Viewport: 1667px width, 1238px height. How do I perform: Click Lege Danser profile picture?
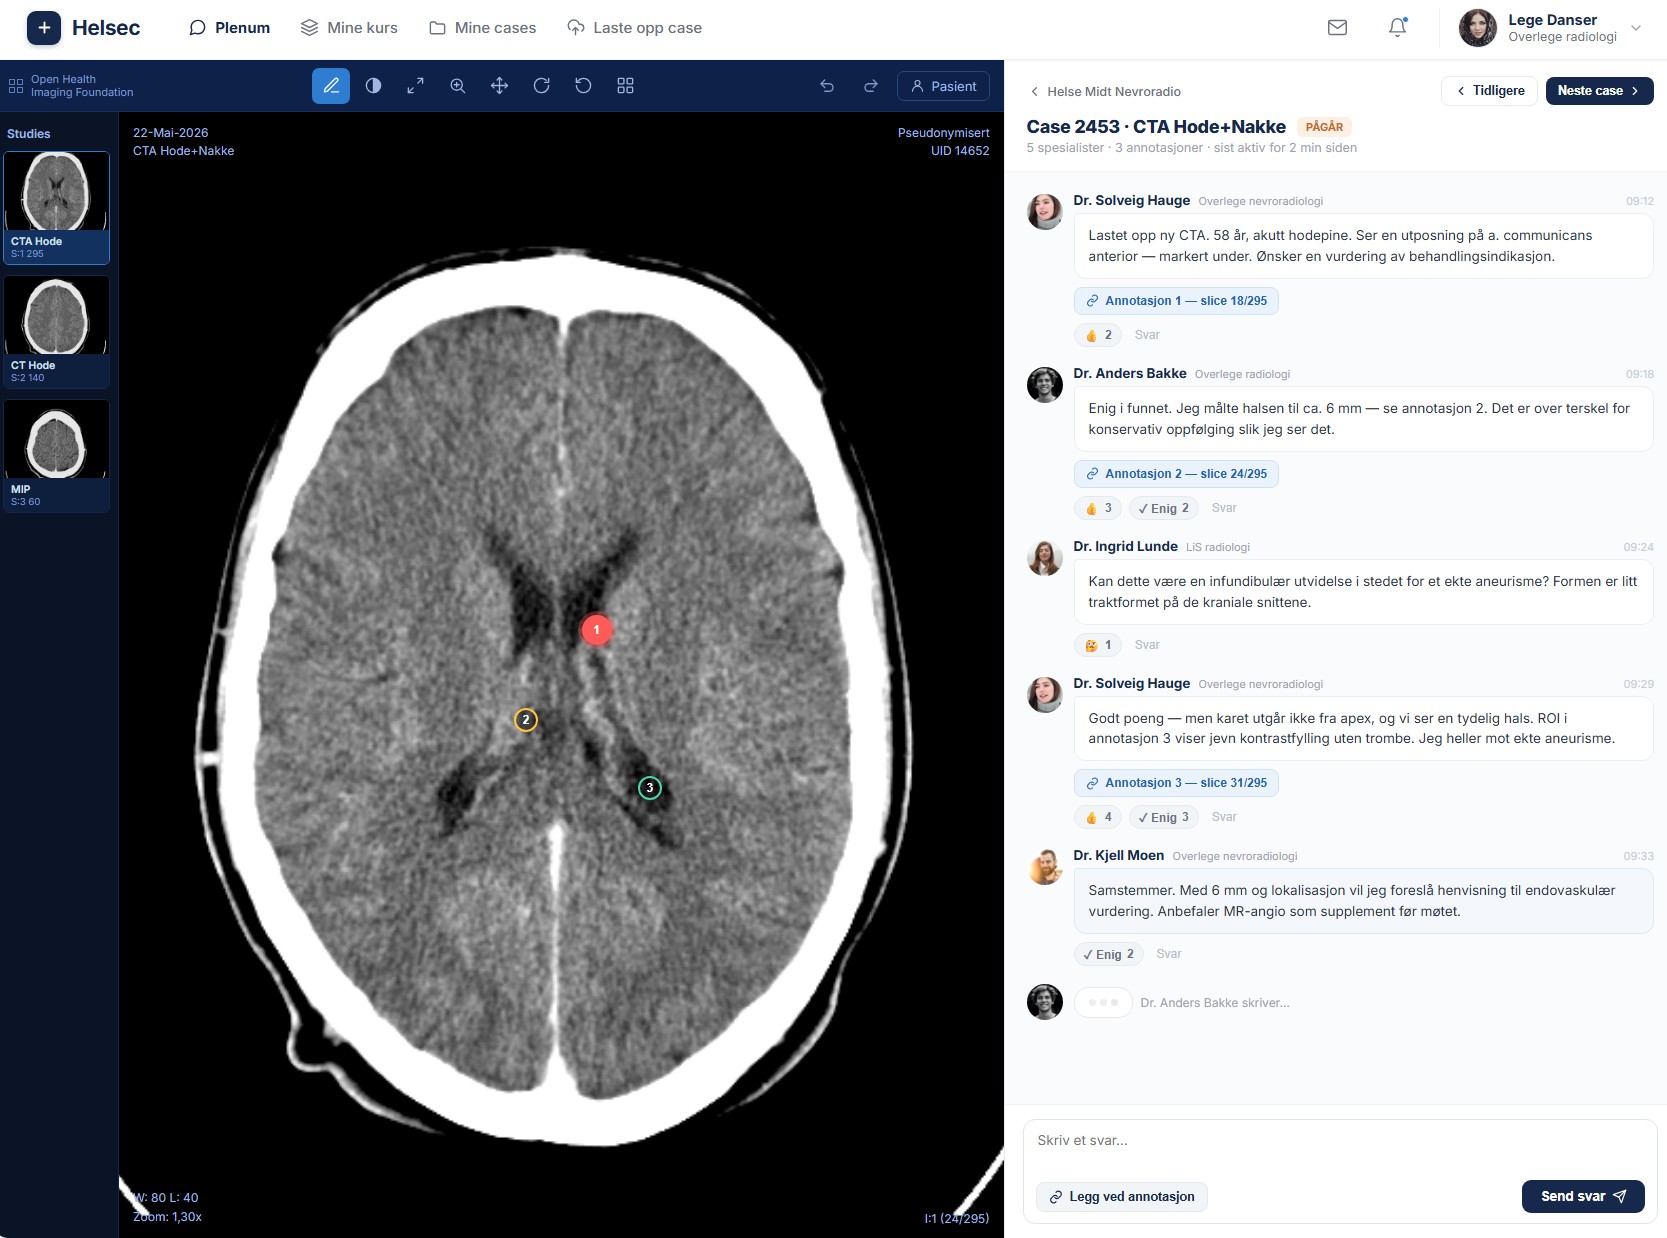pyautogui.click(x=1477, y=28)
